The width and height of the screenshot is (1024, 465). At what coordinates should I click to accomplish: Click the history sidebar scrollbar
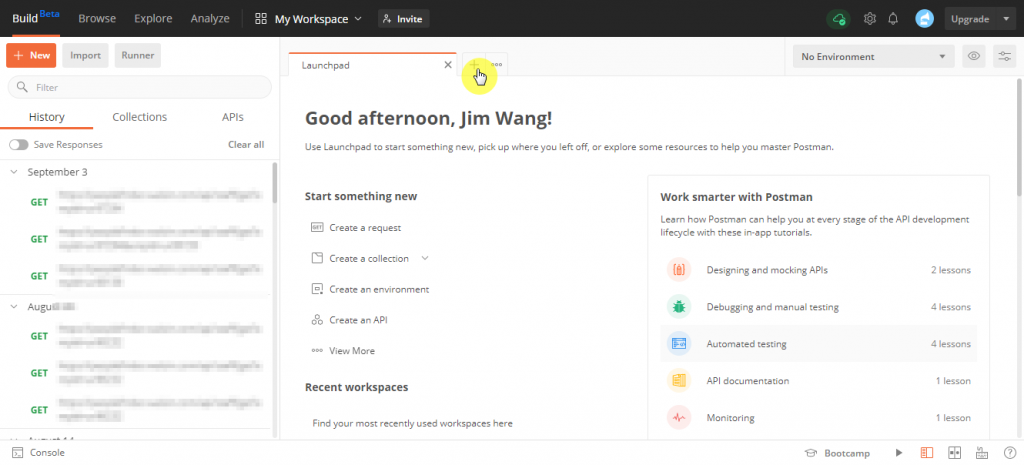[275, 184]
